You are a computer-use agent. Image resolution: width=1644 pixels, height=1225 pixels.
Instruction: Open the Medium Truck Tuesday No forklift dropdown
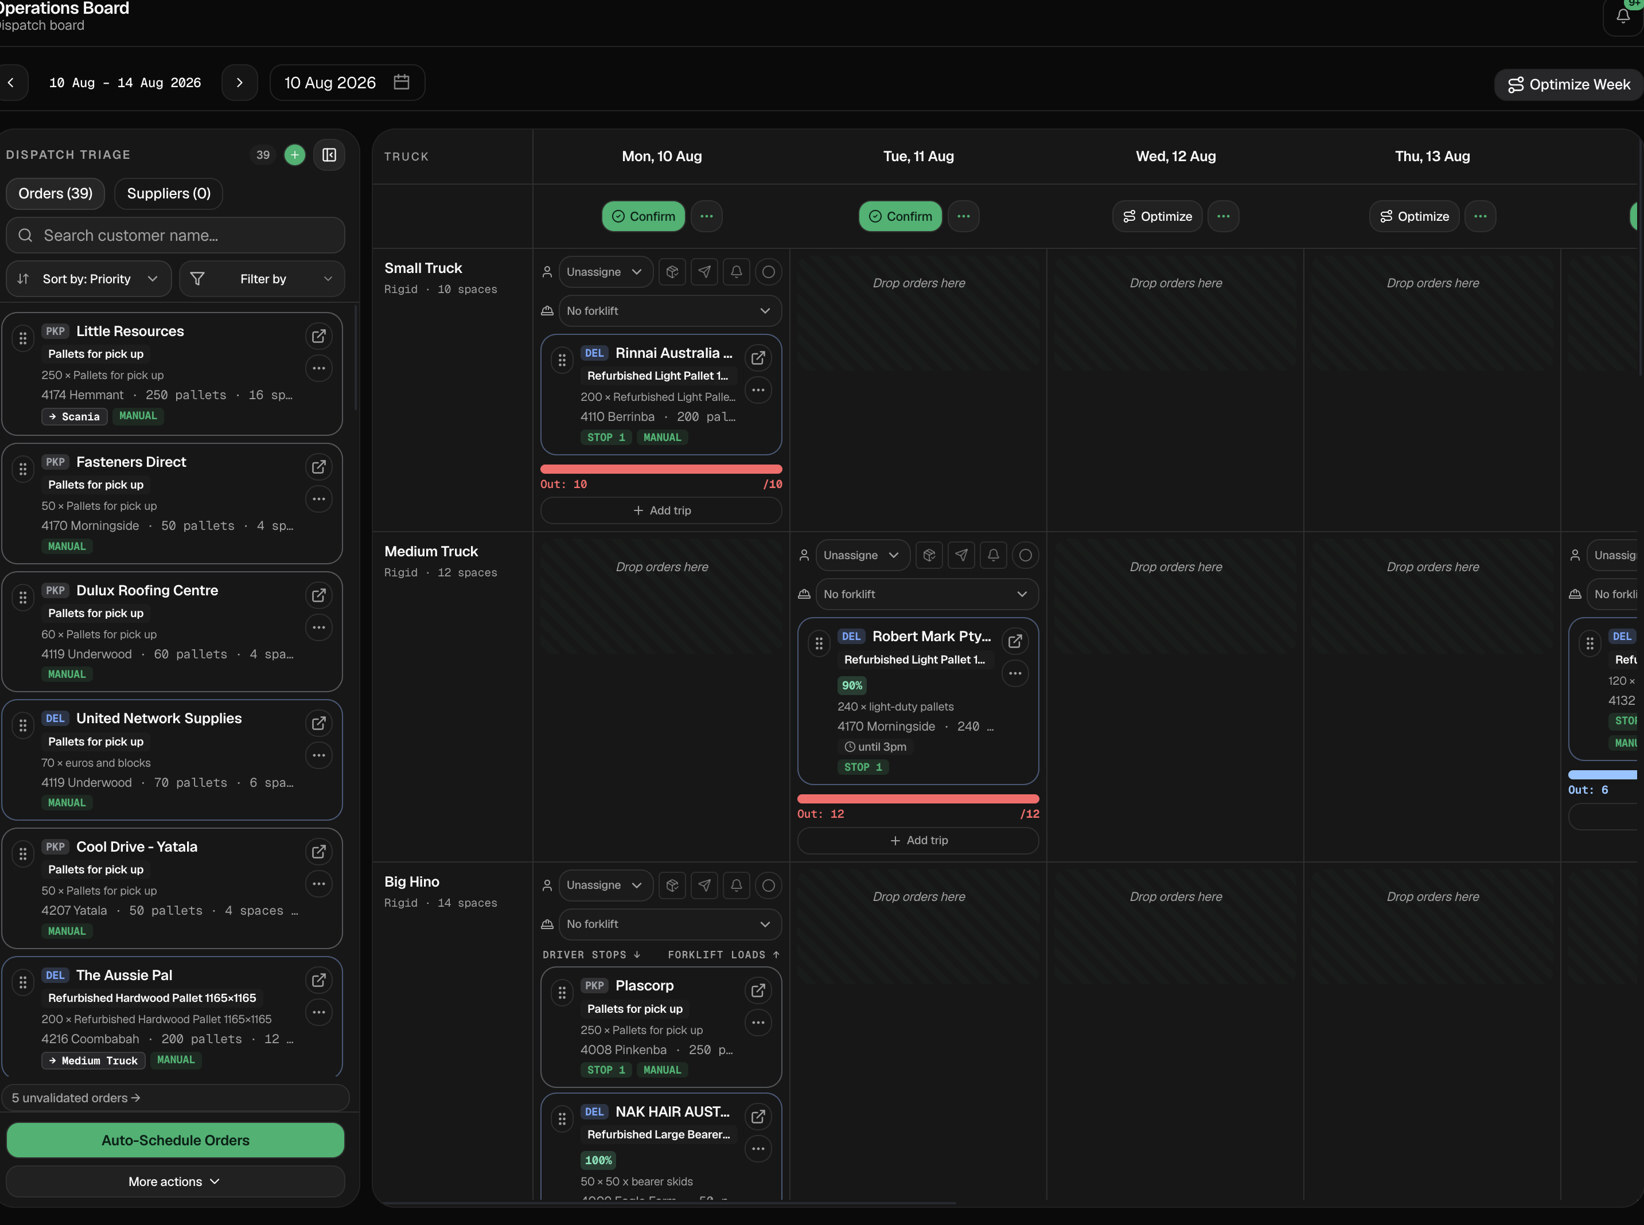coord(927,594)
